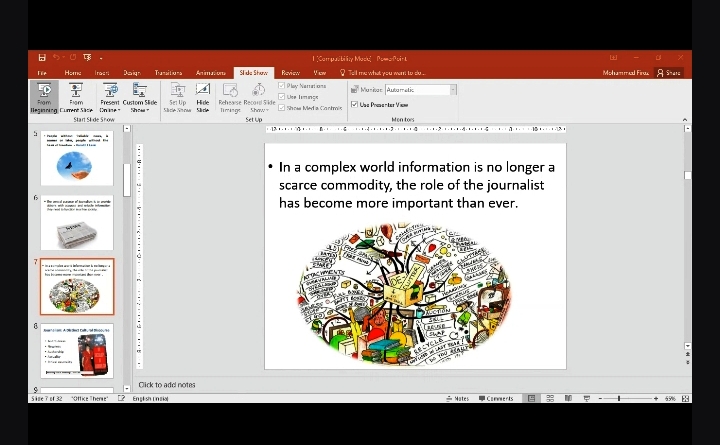Toggle the Notes pane from status bar
Screen dimensions: 720x445
[457, 398]
